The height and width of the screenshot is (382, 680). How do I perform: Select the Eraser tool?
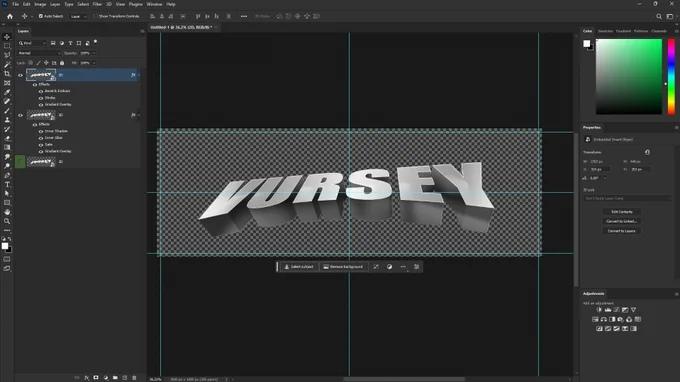pyautogui.click(x=7, y=138)
